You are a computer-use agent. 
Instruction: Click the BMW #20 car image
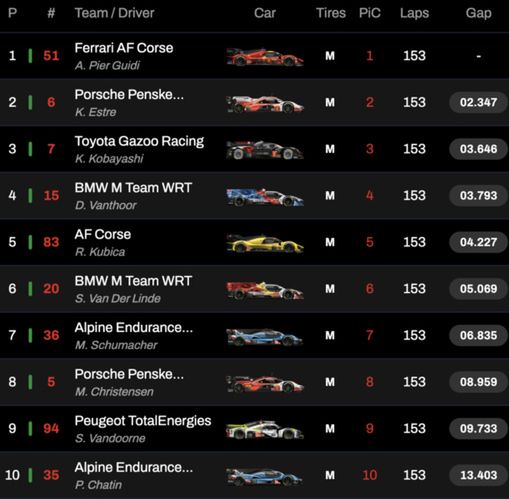pos(265,290)
